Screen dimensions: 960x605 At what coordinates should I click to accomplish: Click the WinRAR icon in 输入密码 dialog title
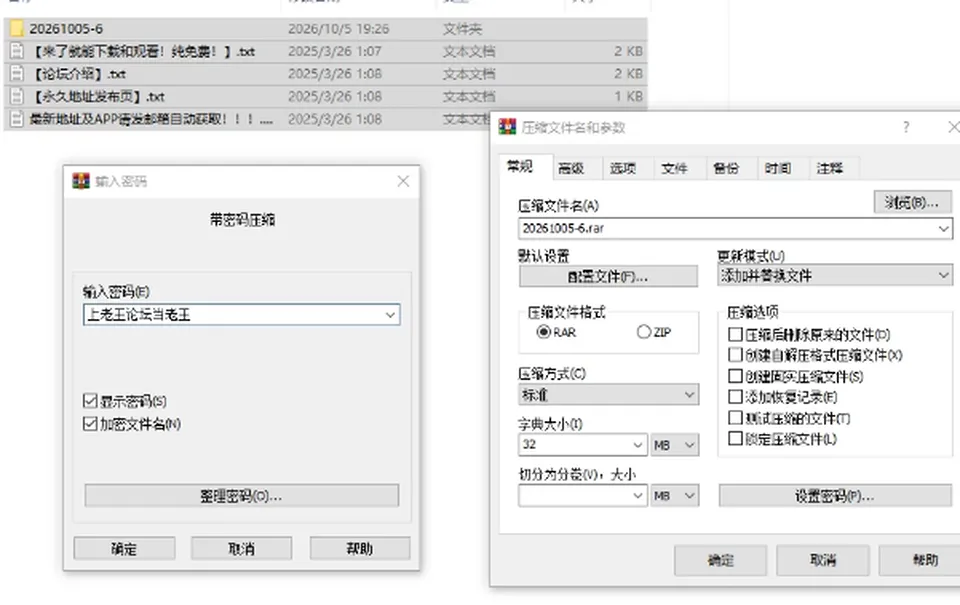[x=81, y=181]
